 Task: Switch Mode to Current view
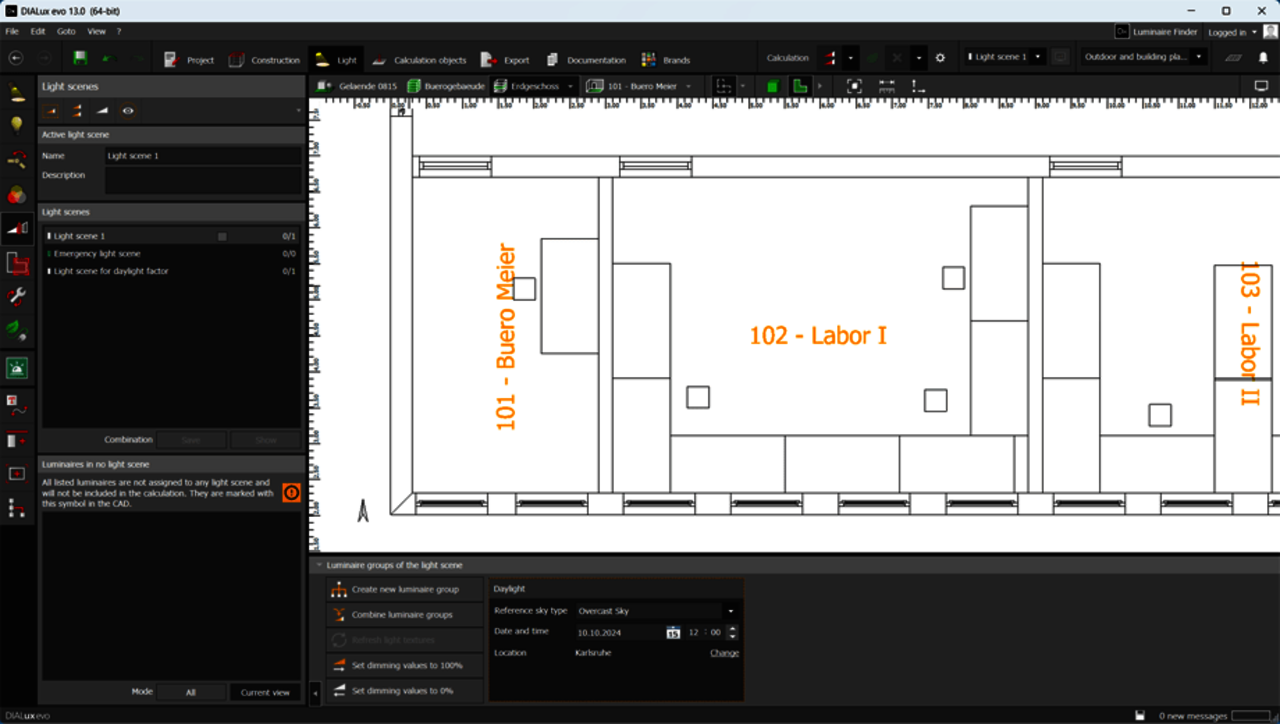[265, 692]
